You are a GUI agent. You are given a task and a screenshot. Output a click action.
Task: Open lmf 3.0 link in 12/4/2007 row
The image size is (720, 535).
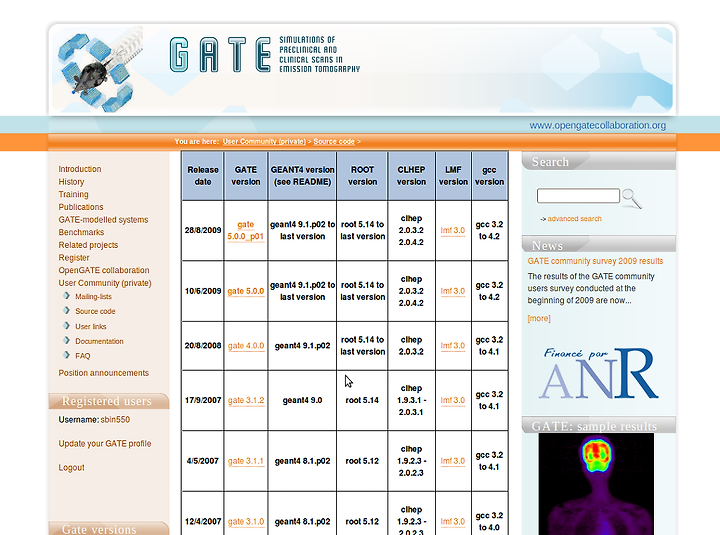point(453,521)
